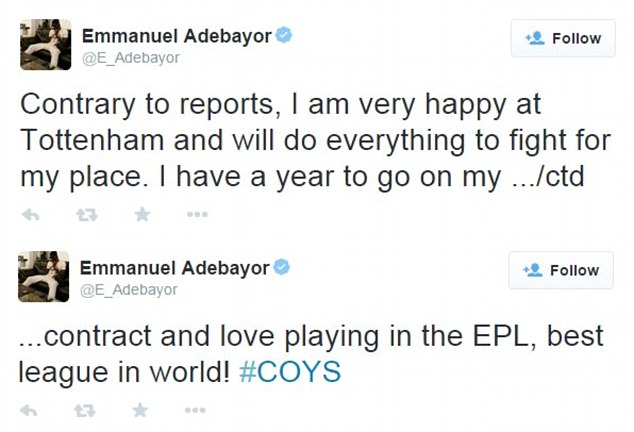Image resolution: width=634 pixels, height=432 pixels.
Task: Open the profile avatar on the bottom tweet
Action: click(43, 277)
